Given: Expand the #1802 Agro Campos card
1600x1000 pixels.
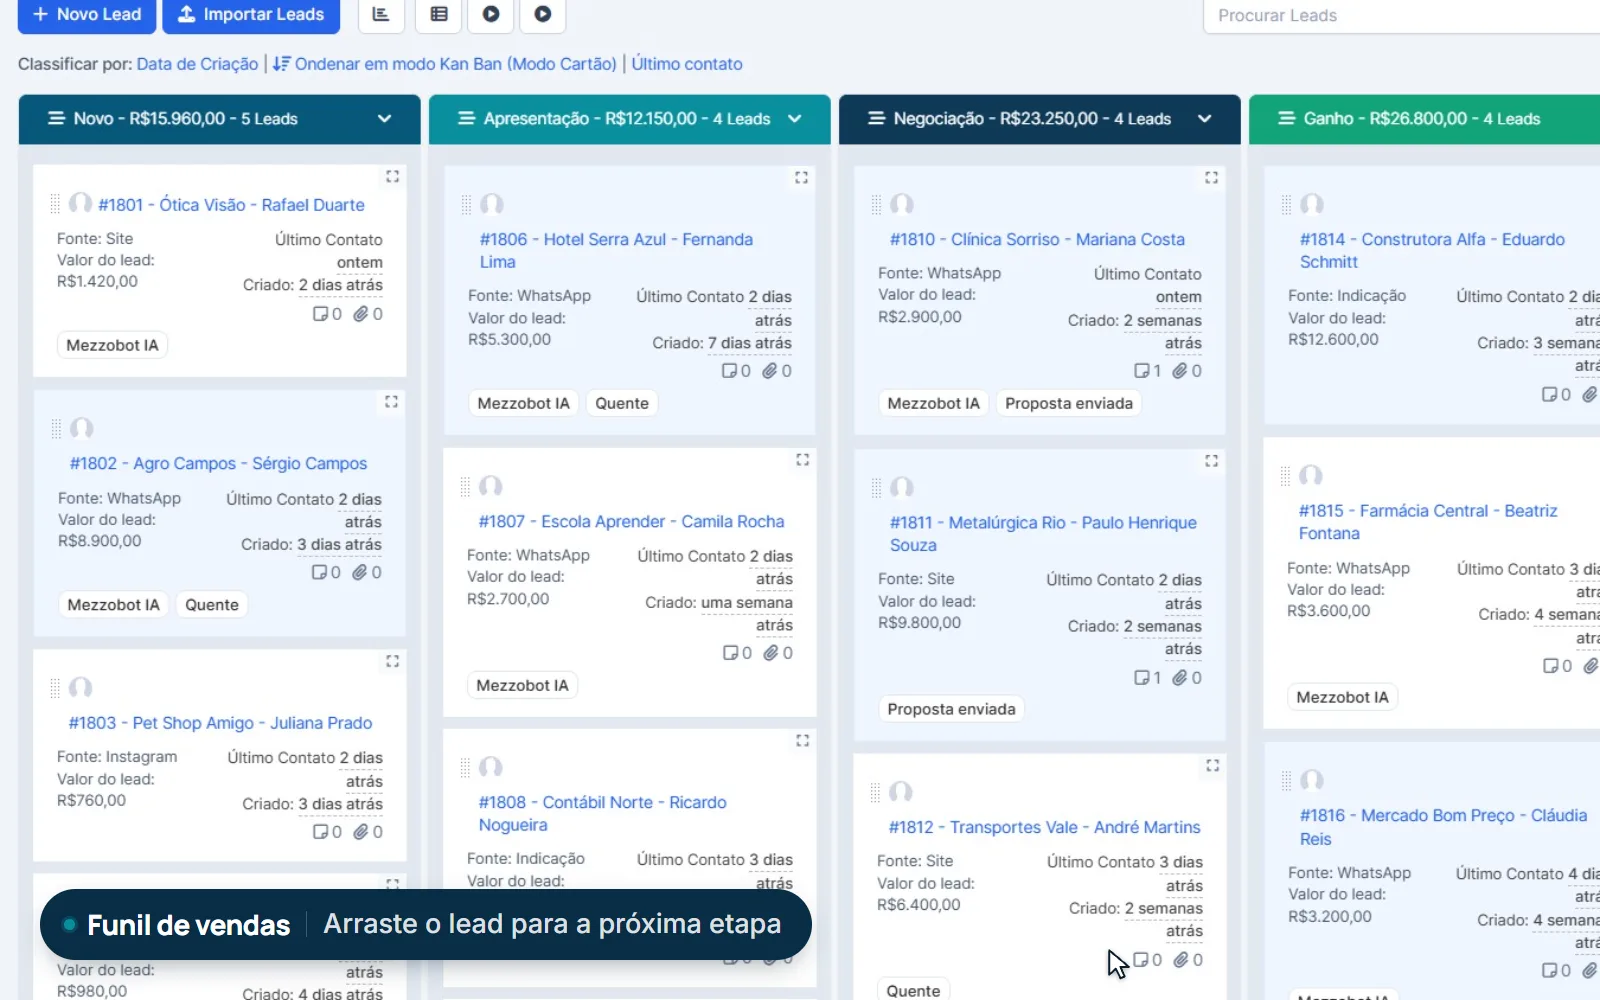Looking at the screenshot, I should coord(391,401).
